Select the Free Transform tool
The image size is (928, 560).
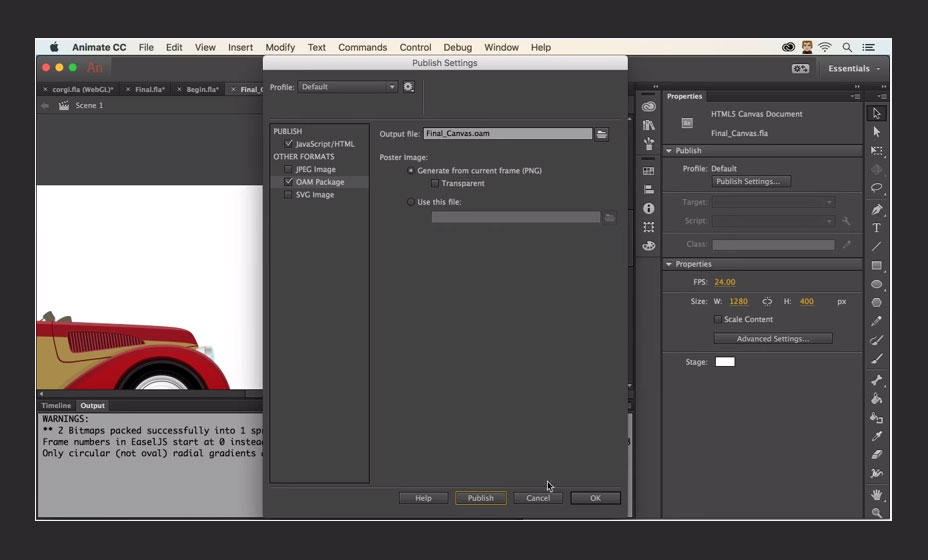[x=877, y=151]
